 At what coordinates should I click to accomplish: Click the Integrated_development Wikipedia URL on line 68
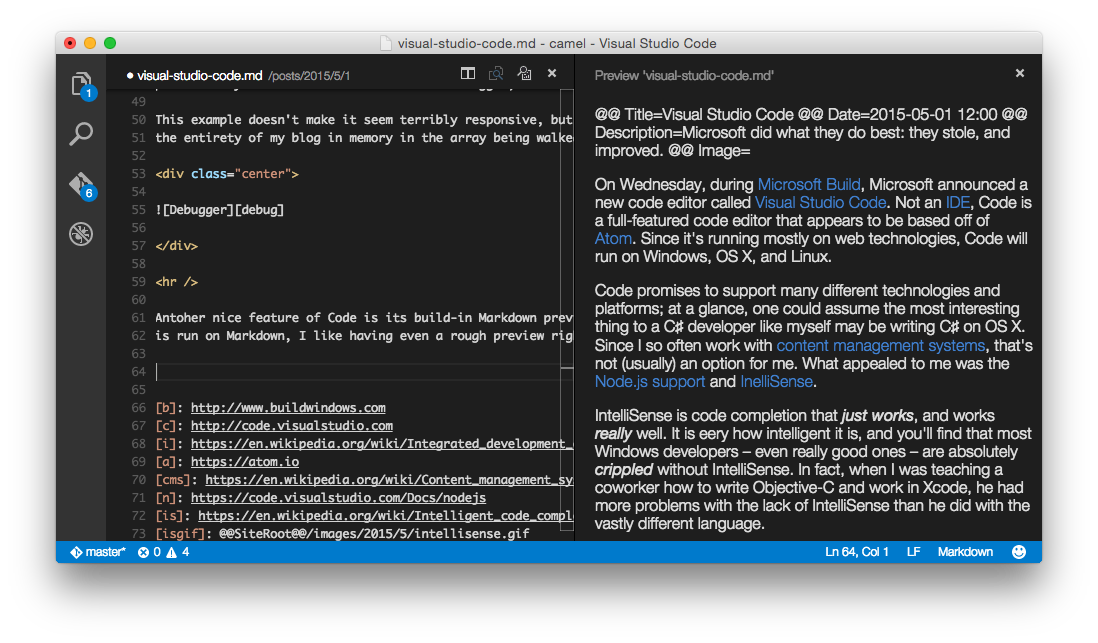[382, 444]
